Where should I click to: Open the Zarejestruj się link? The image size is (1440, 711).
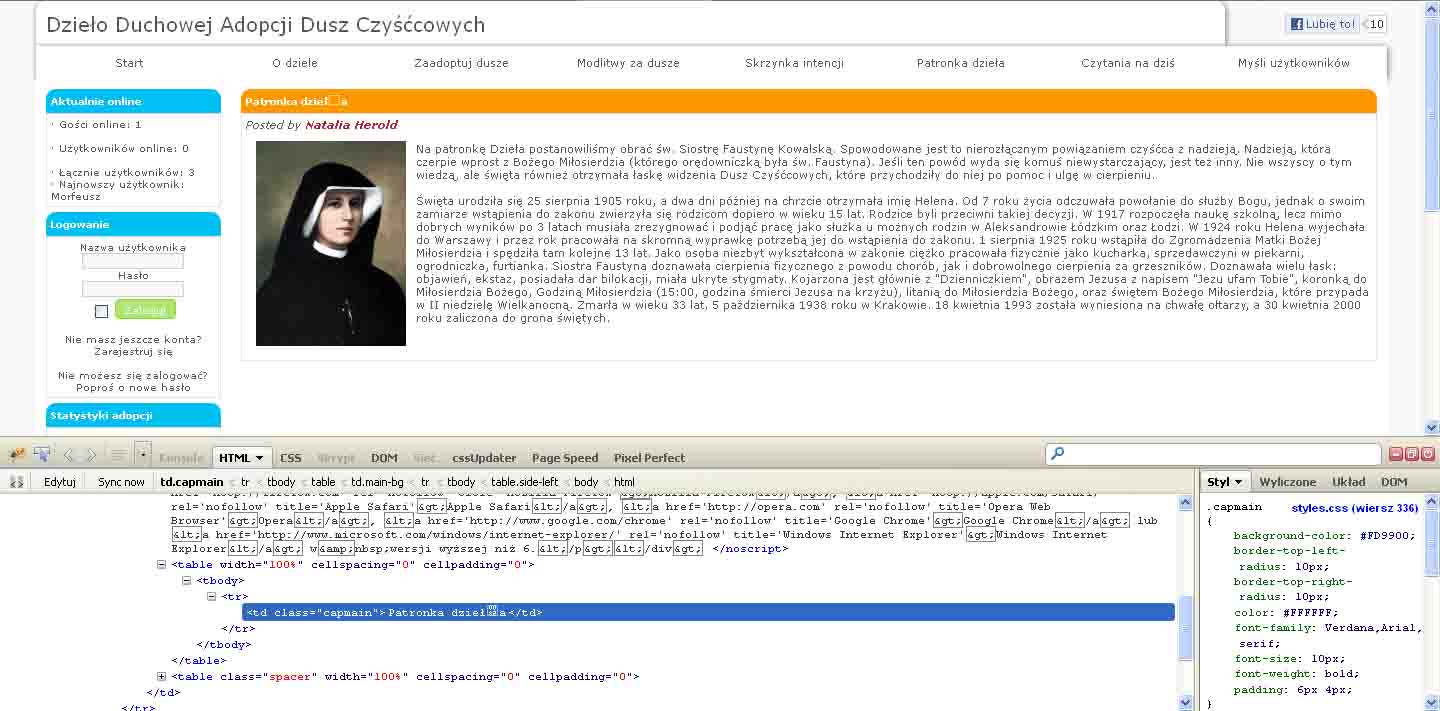[133, 352]
